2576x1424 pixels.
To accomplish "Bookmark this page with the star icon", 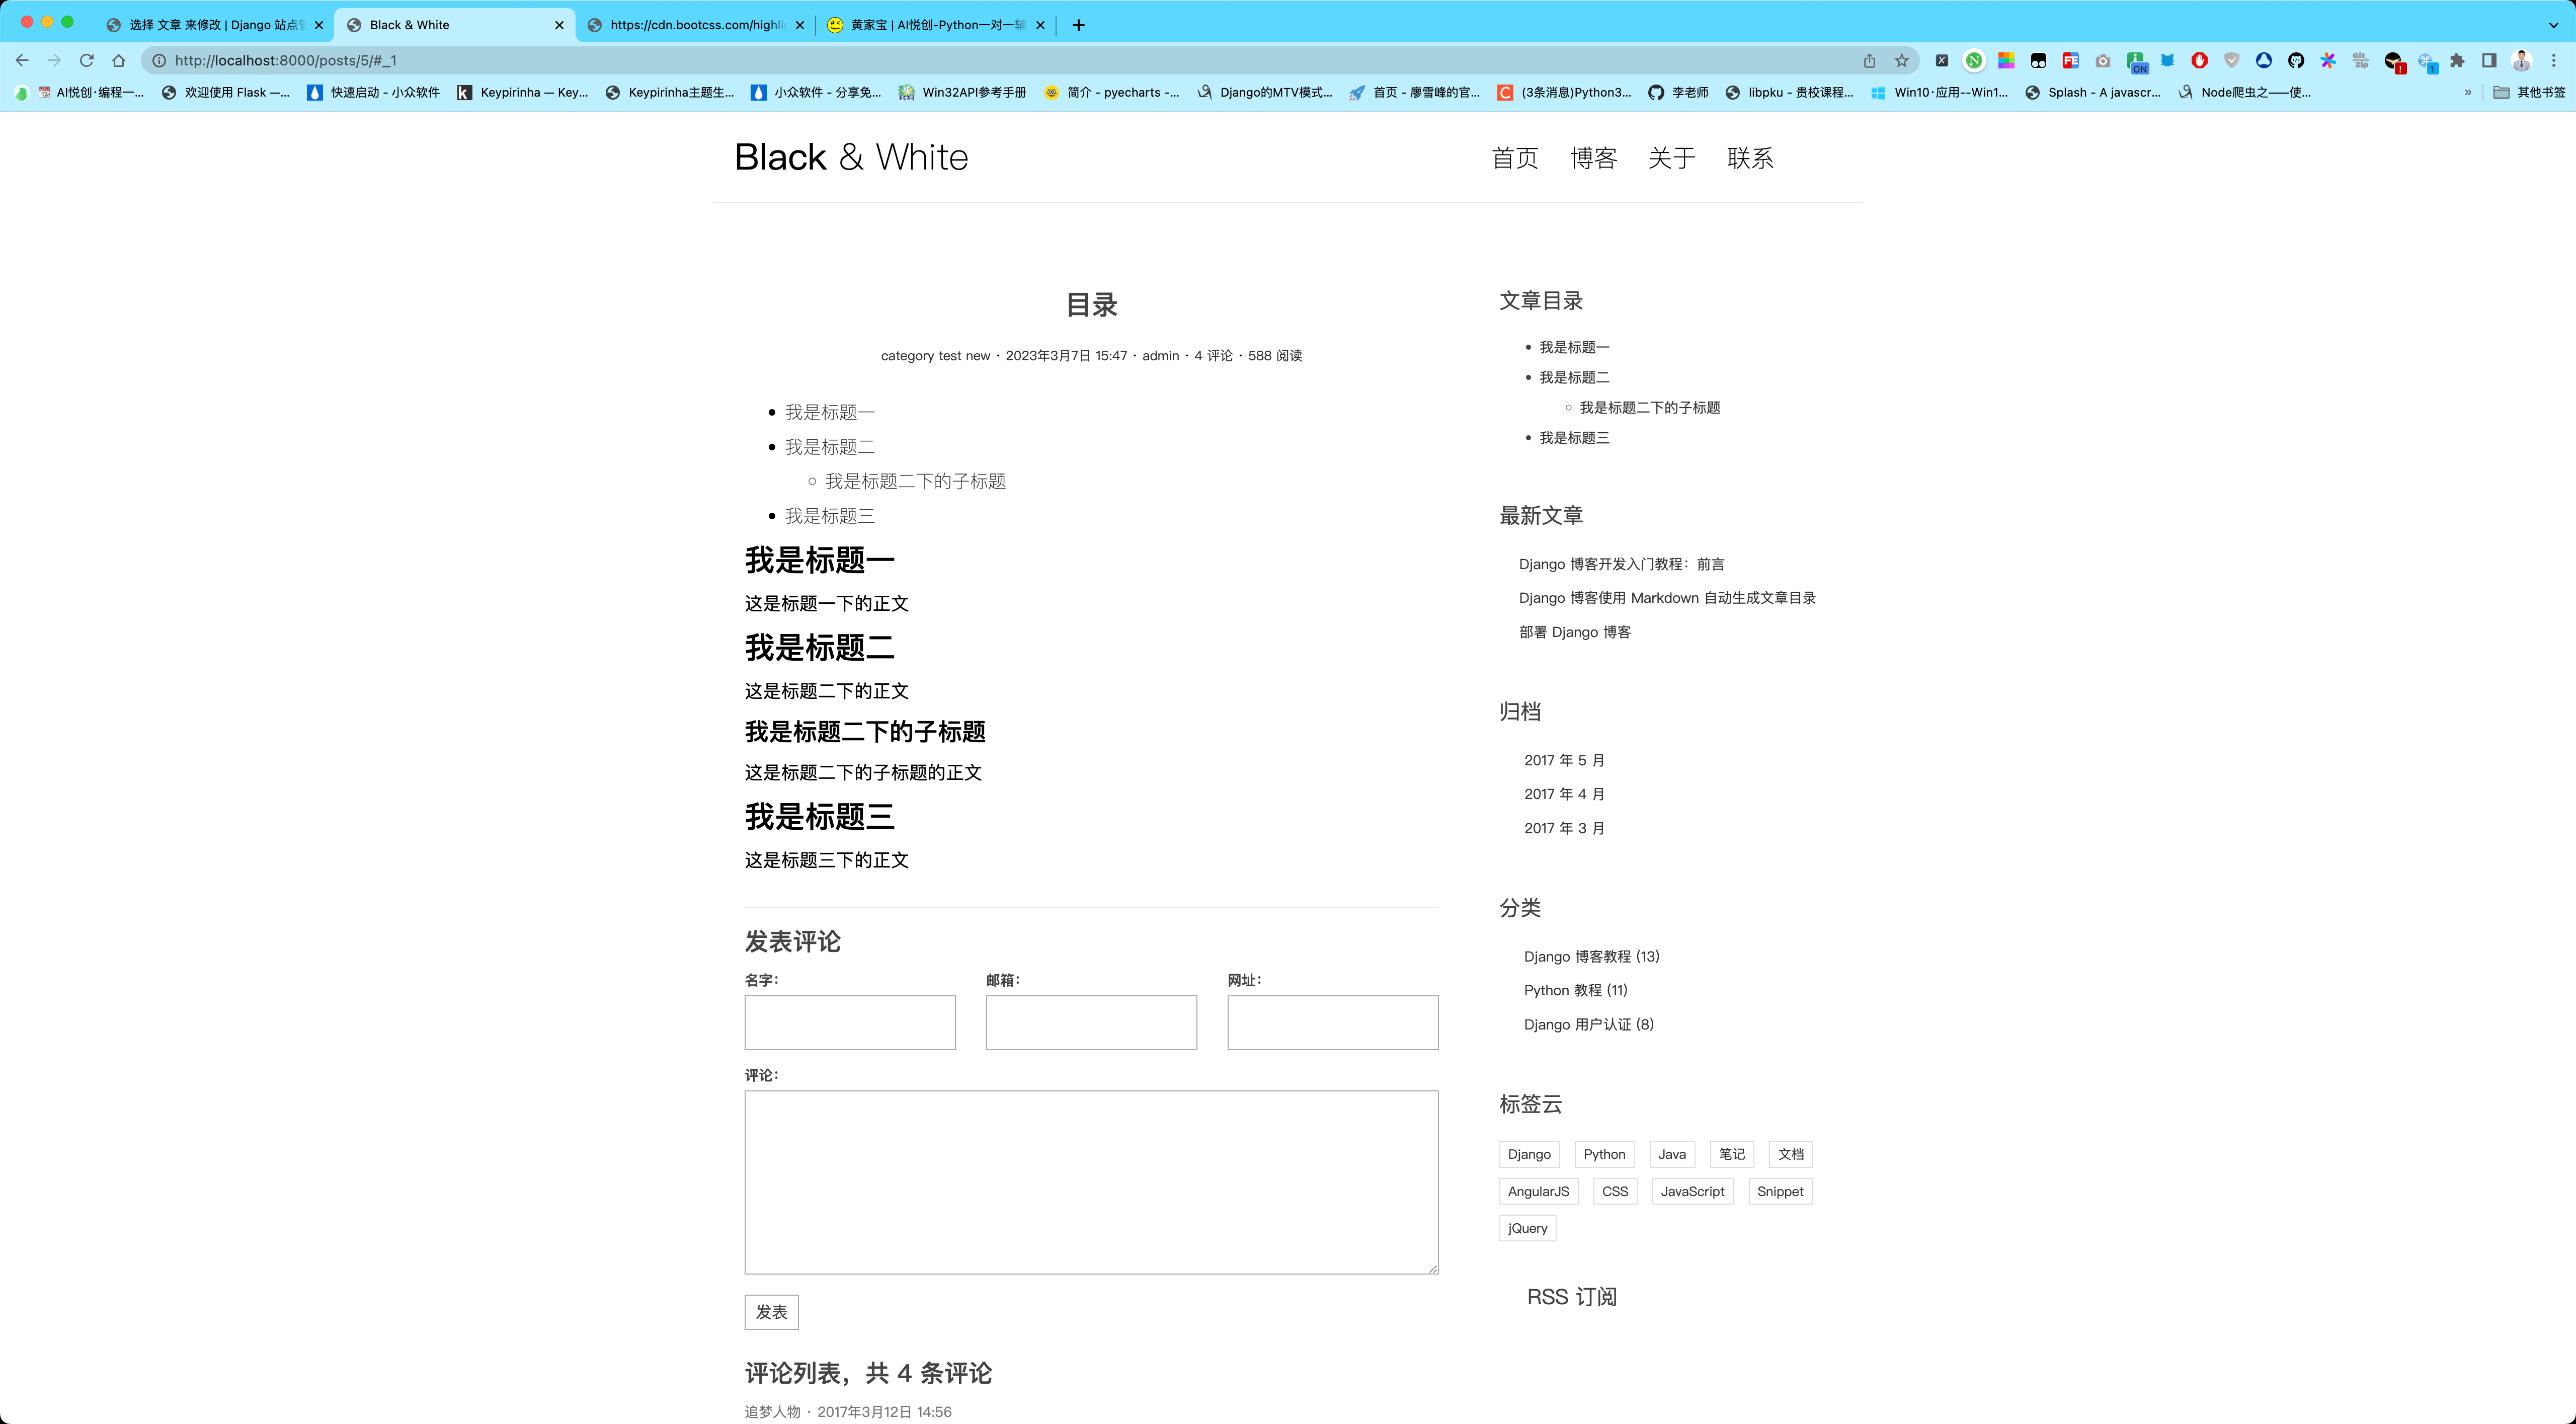I will 1901,60.
